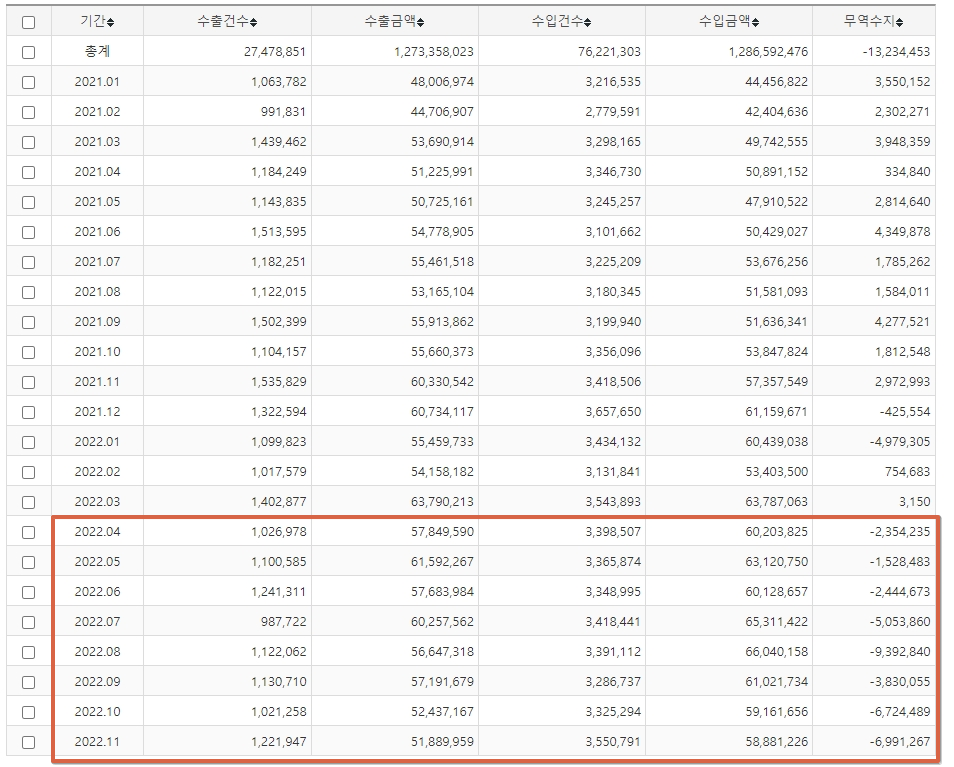Click total export amount 1,273,358,023

pyautogui.click(x=434, y=52)
